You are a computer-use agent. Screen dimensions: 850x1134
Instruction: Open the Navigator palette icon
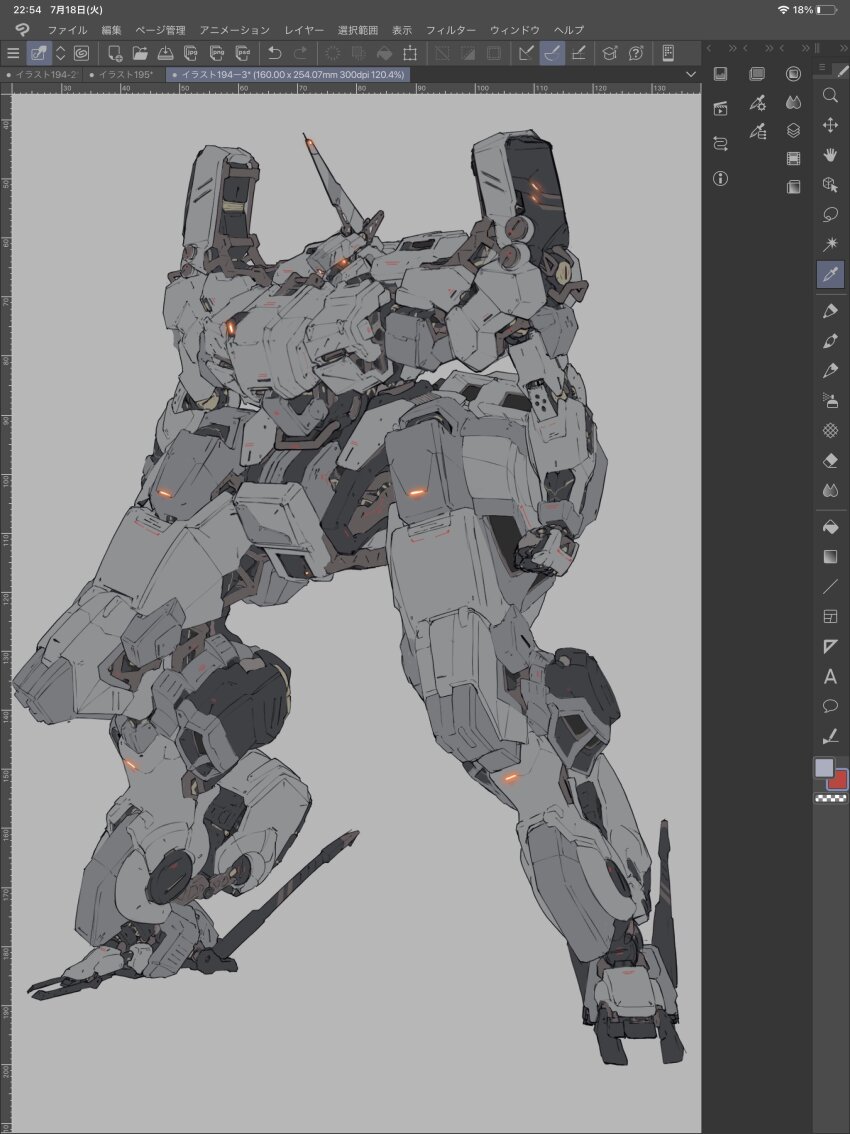coord(720,74)
